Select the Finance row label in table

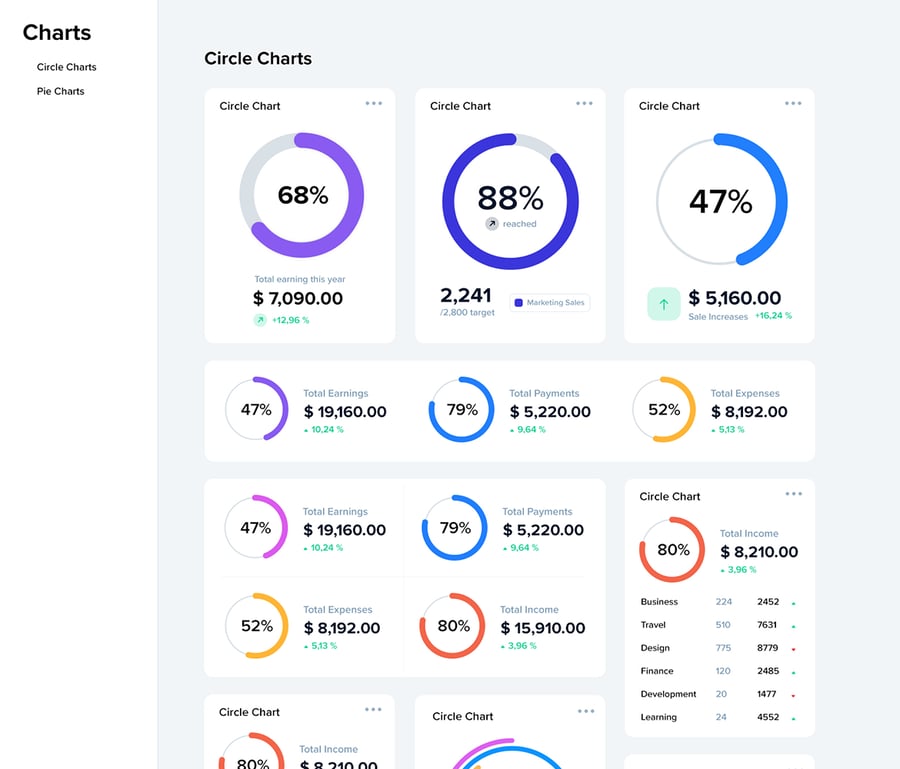[657, 671]
